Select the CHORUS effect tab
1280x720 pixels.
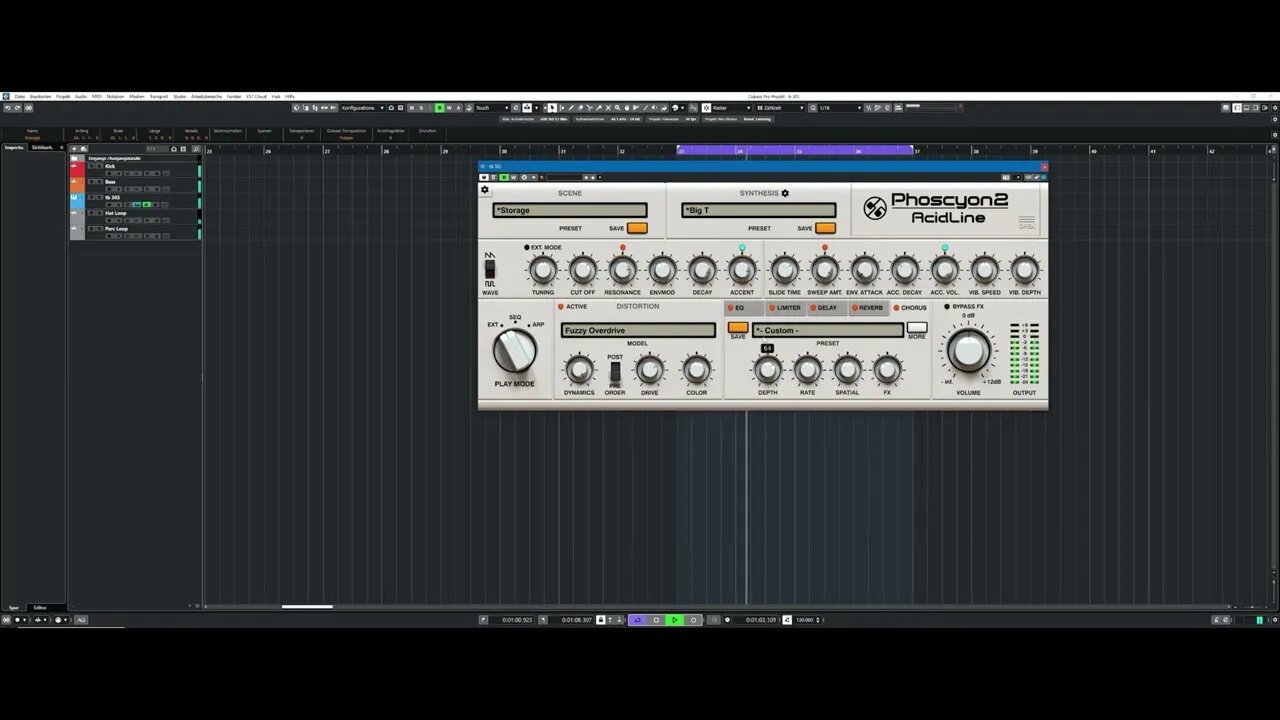(910, 308)
